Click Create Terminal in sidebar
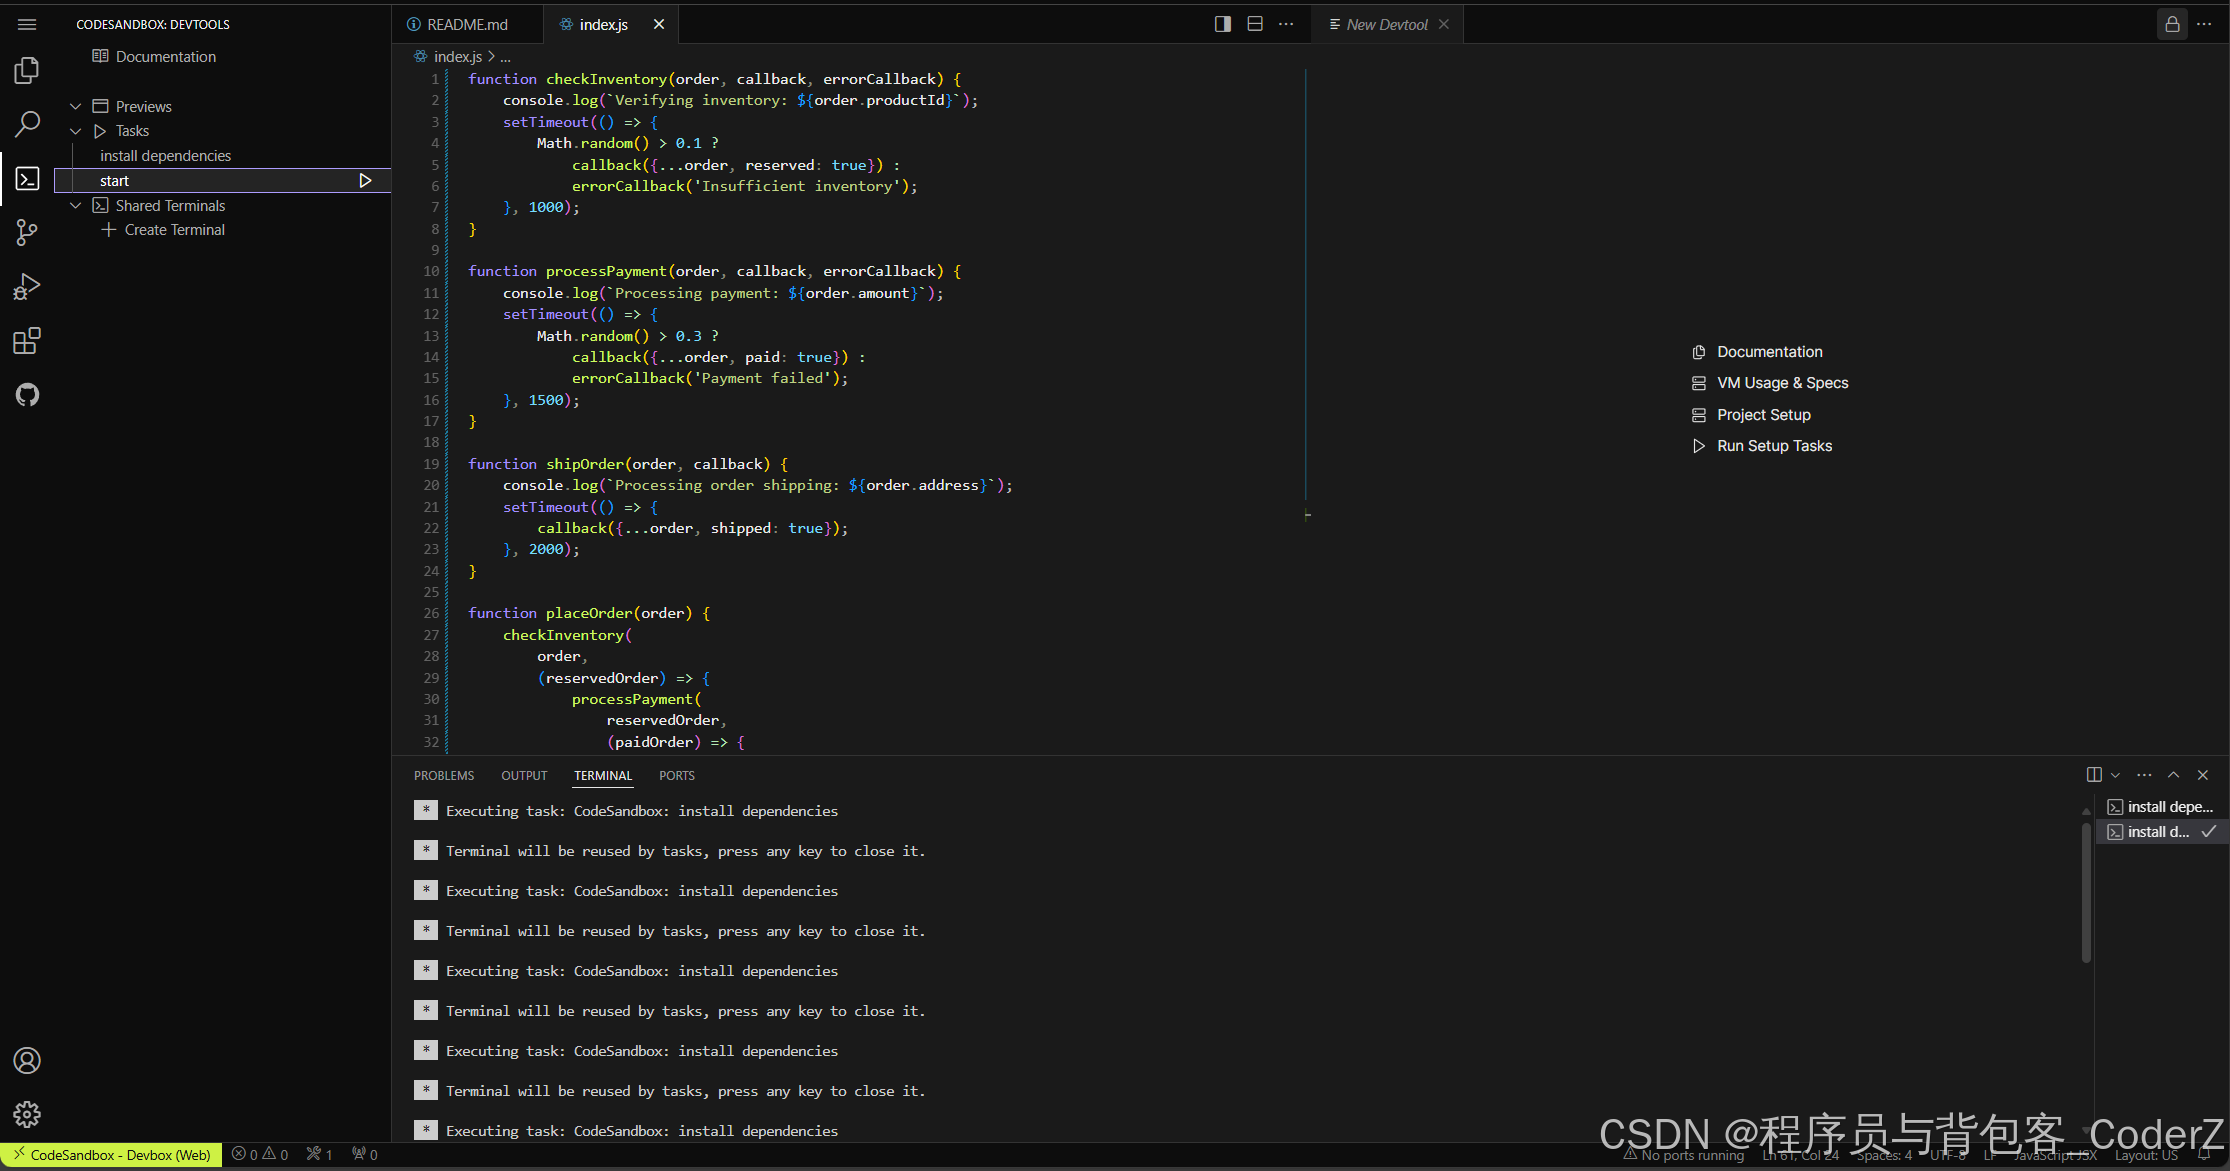2230x1171 pixels. pyautogui.click(x=174, y=230)
